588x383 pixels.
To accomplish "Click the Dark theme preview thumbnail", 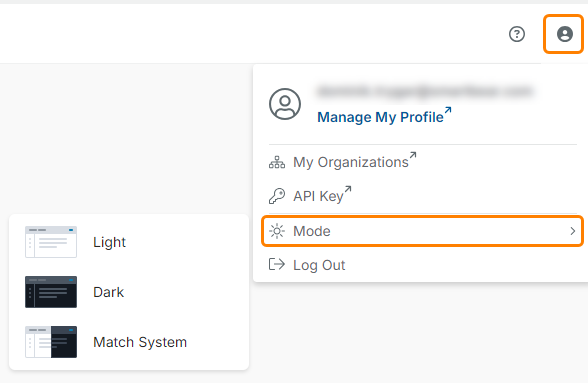I will (51, 292).
